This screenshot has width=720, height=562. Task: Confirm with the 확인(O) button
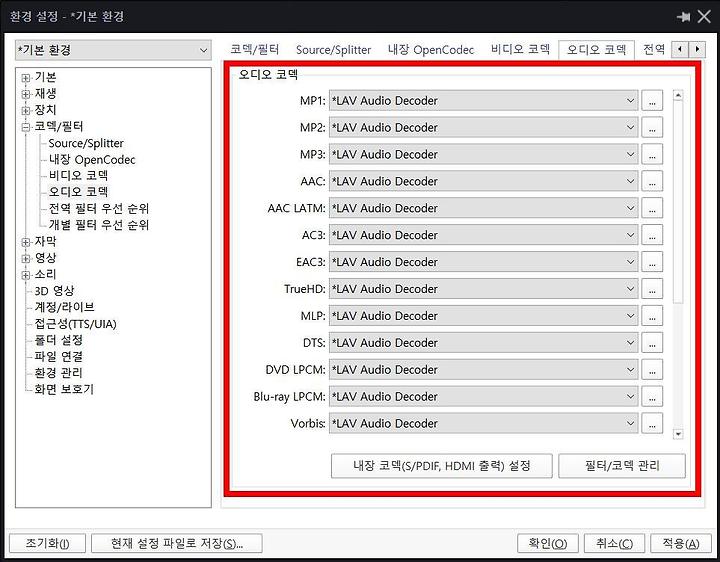coord(548,544)
